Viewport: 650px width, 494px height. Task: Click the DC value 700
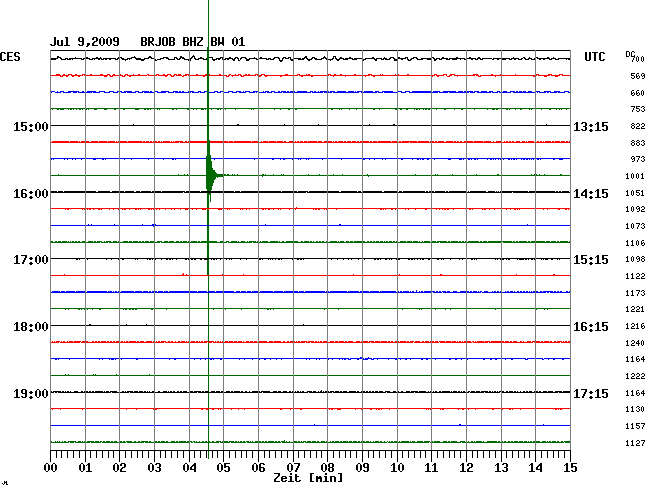click(638, 59)
